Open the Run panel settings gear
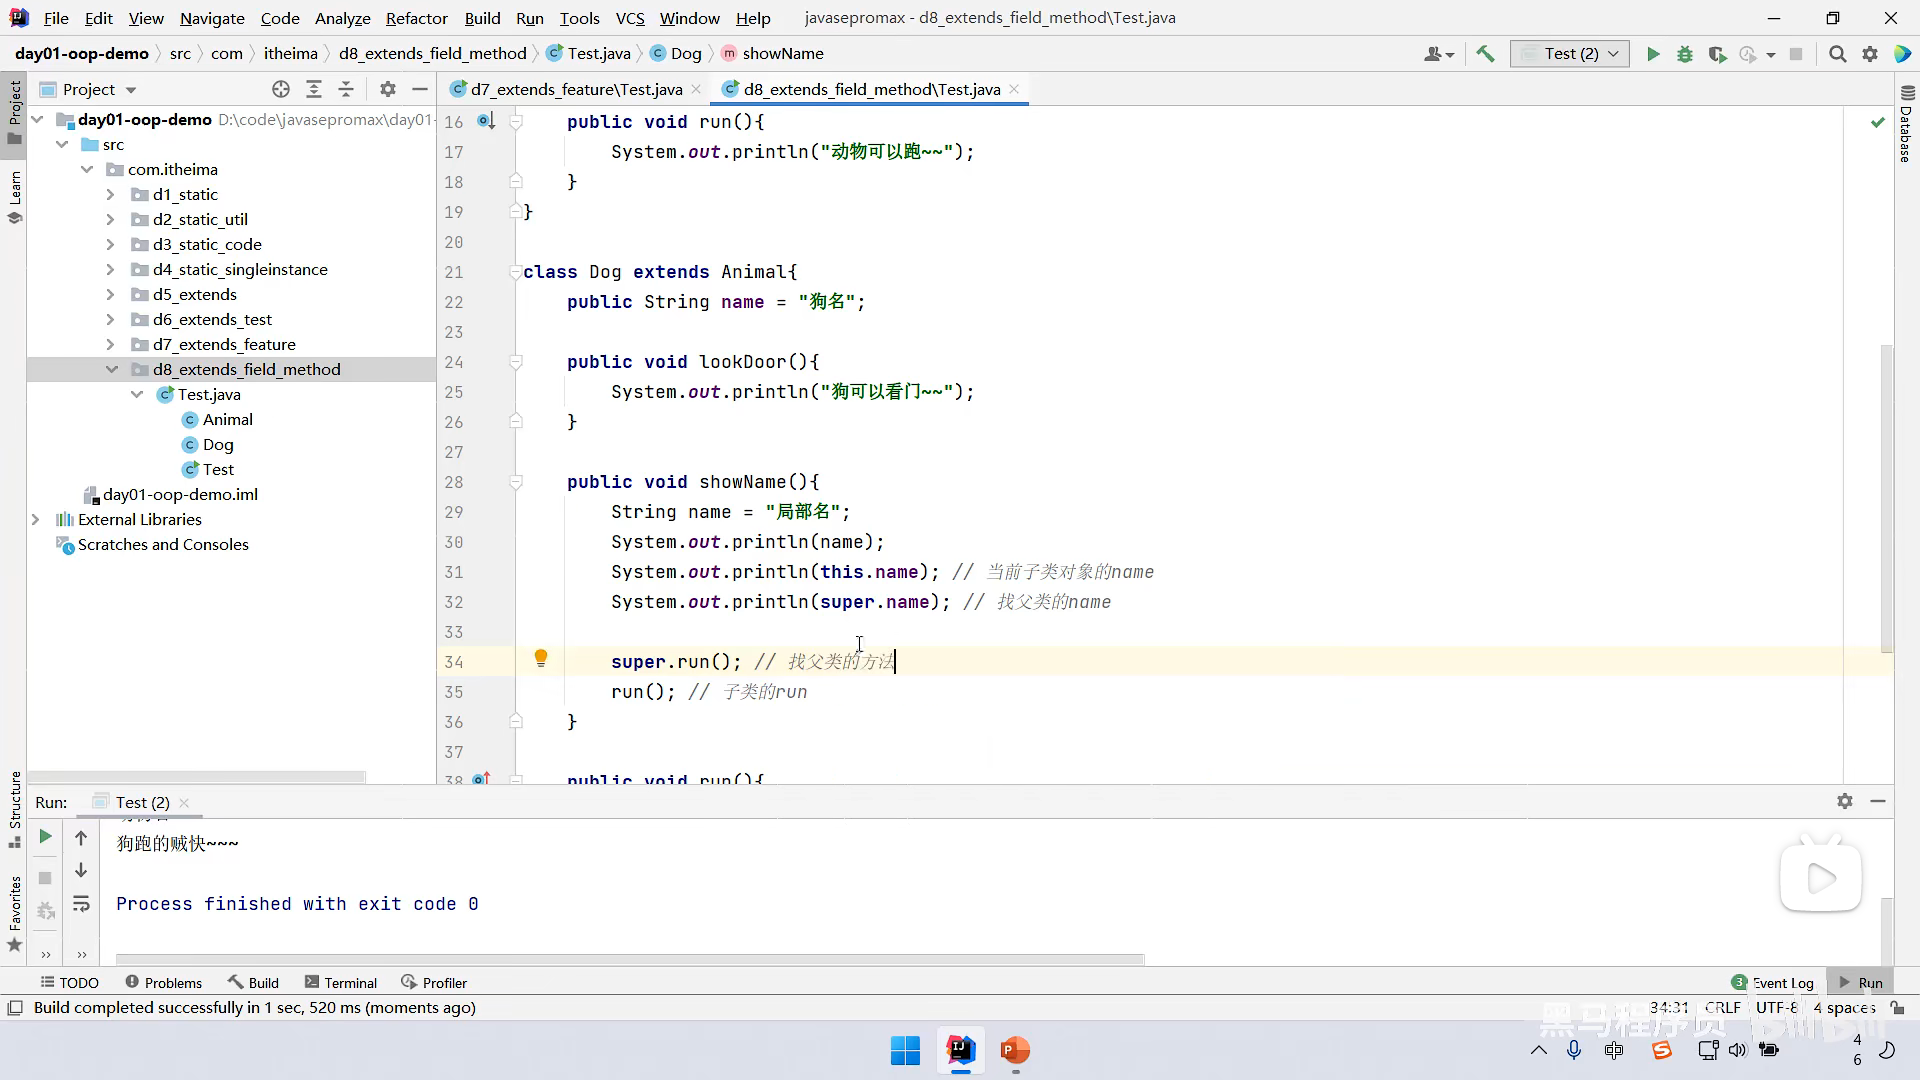1920x1080 pixels. pos(1845,801)
